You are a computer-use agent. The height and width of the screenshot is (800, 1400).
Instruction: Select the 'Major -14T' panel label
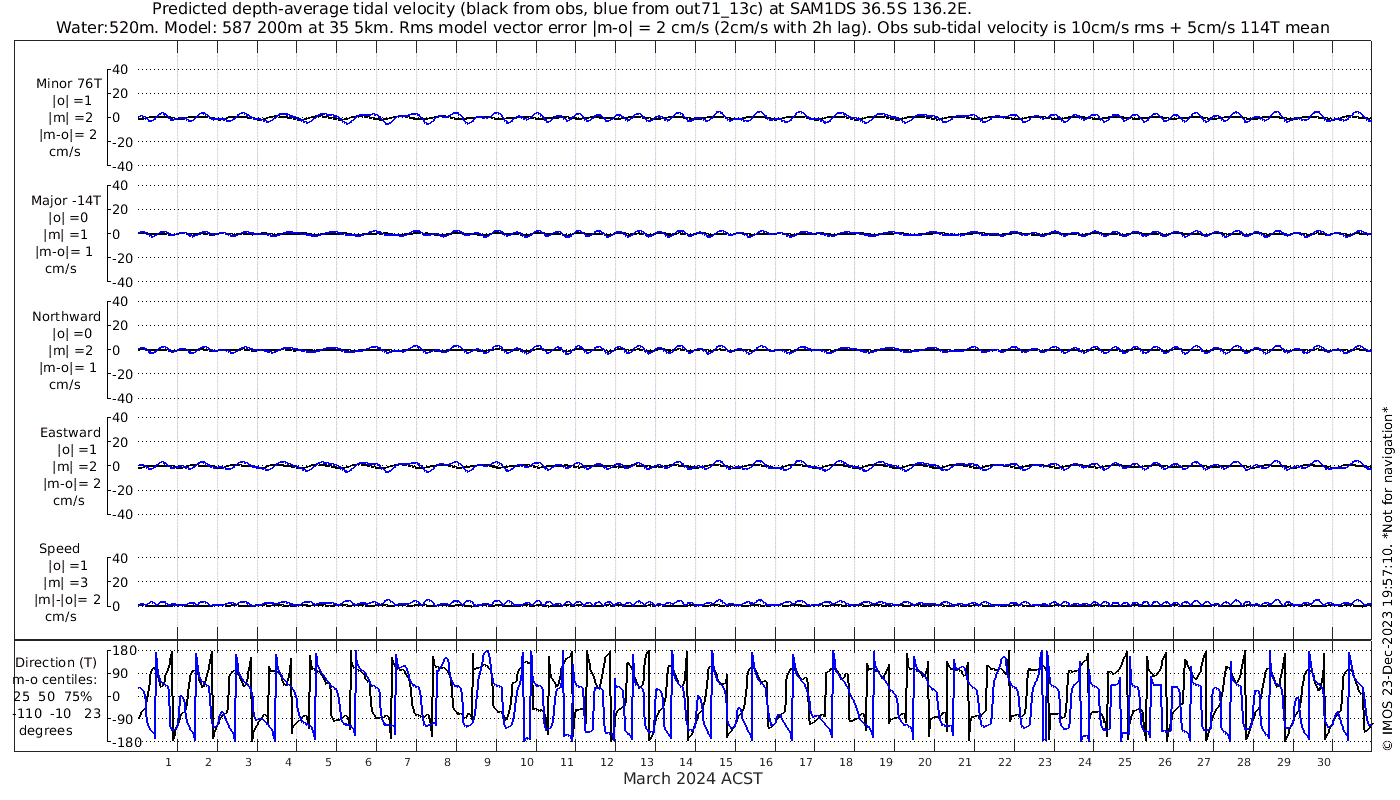coord(67,200)
